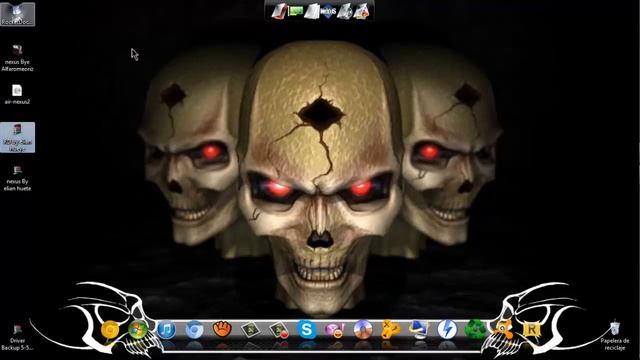Click the Nexus logo icon in top dock
This screenshot has height=360, width=640.
coord(328,11)
